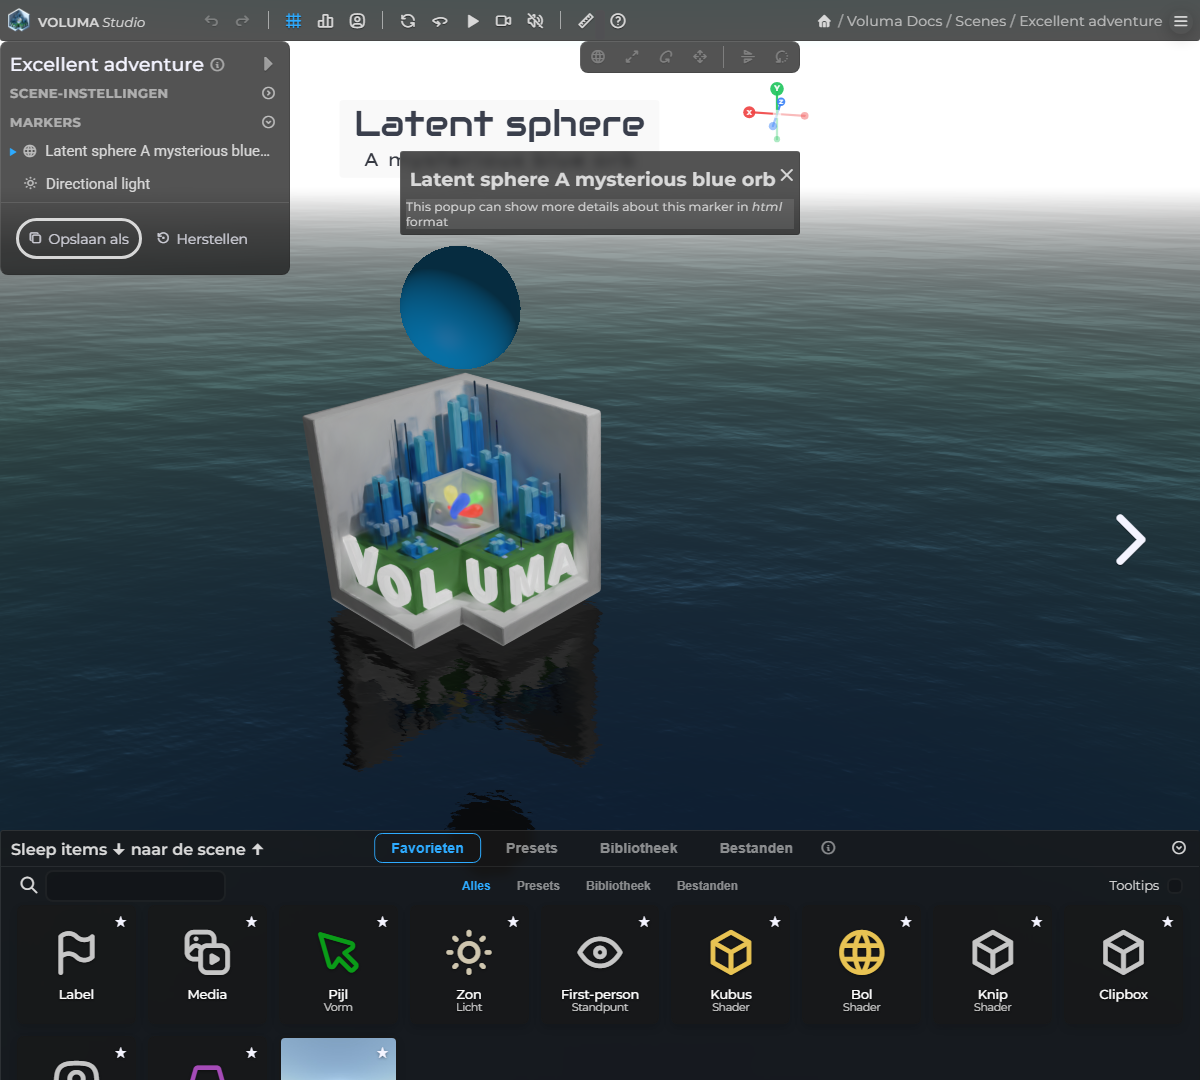Select the Alles filter

coord(476,886)
